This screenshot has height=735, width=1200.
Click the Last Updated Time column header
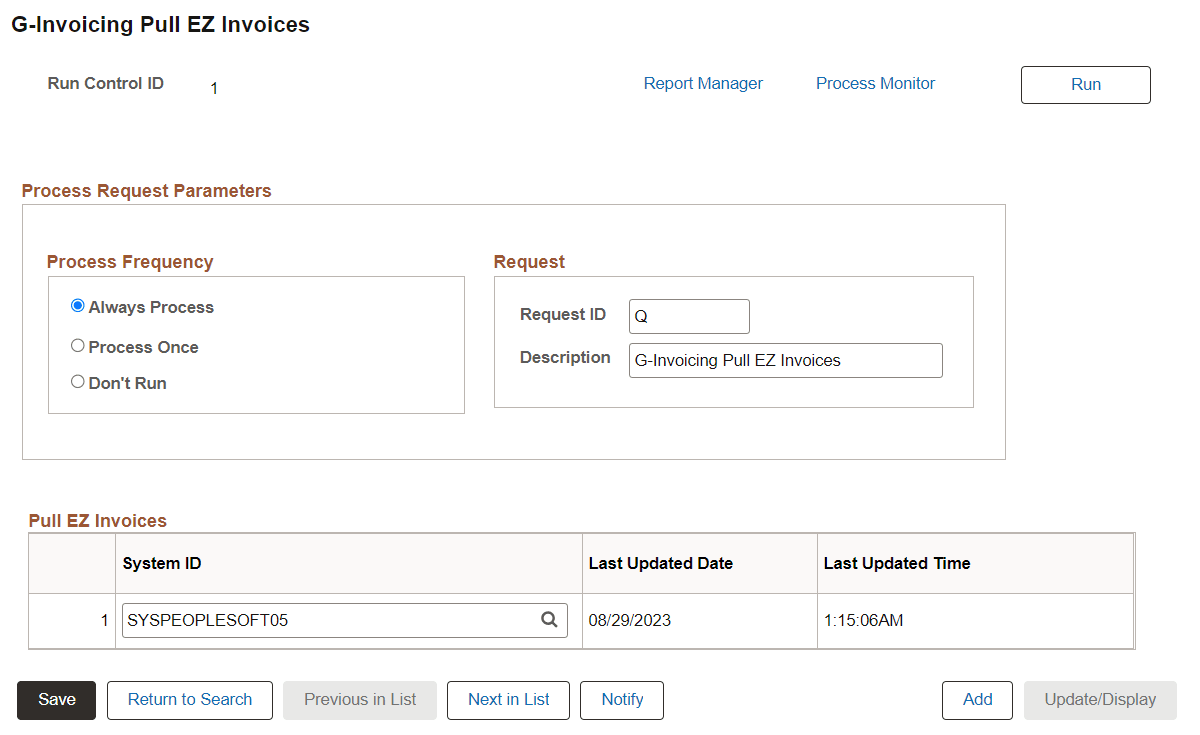tap(896, 563)
